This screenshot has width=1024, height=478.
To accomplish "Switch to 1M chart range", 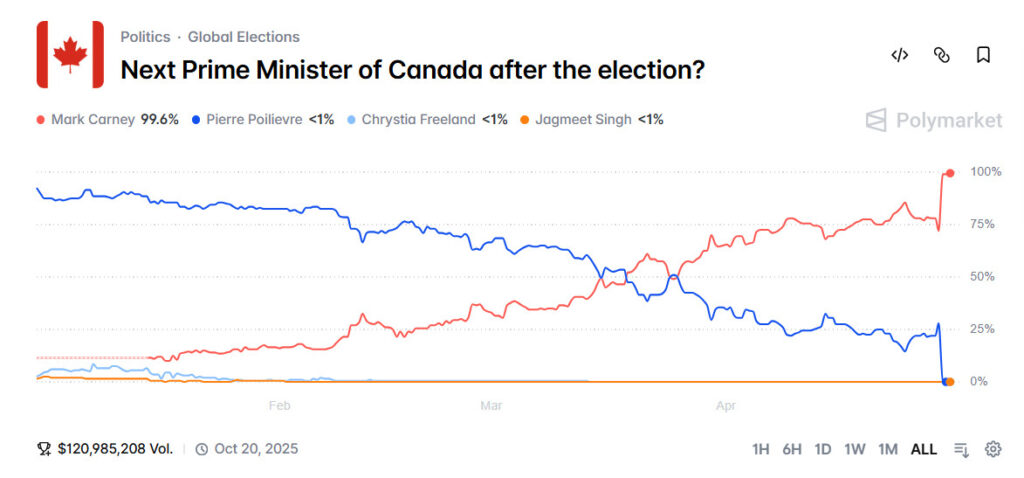I will click(x=887, y=449).
